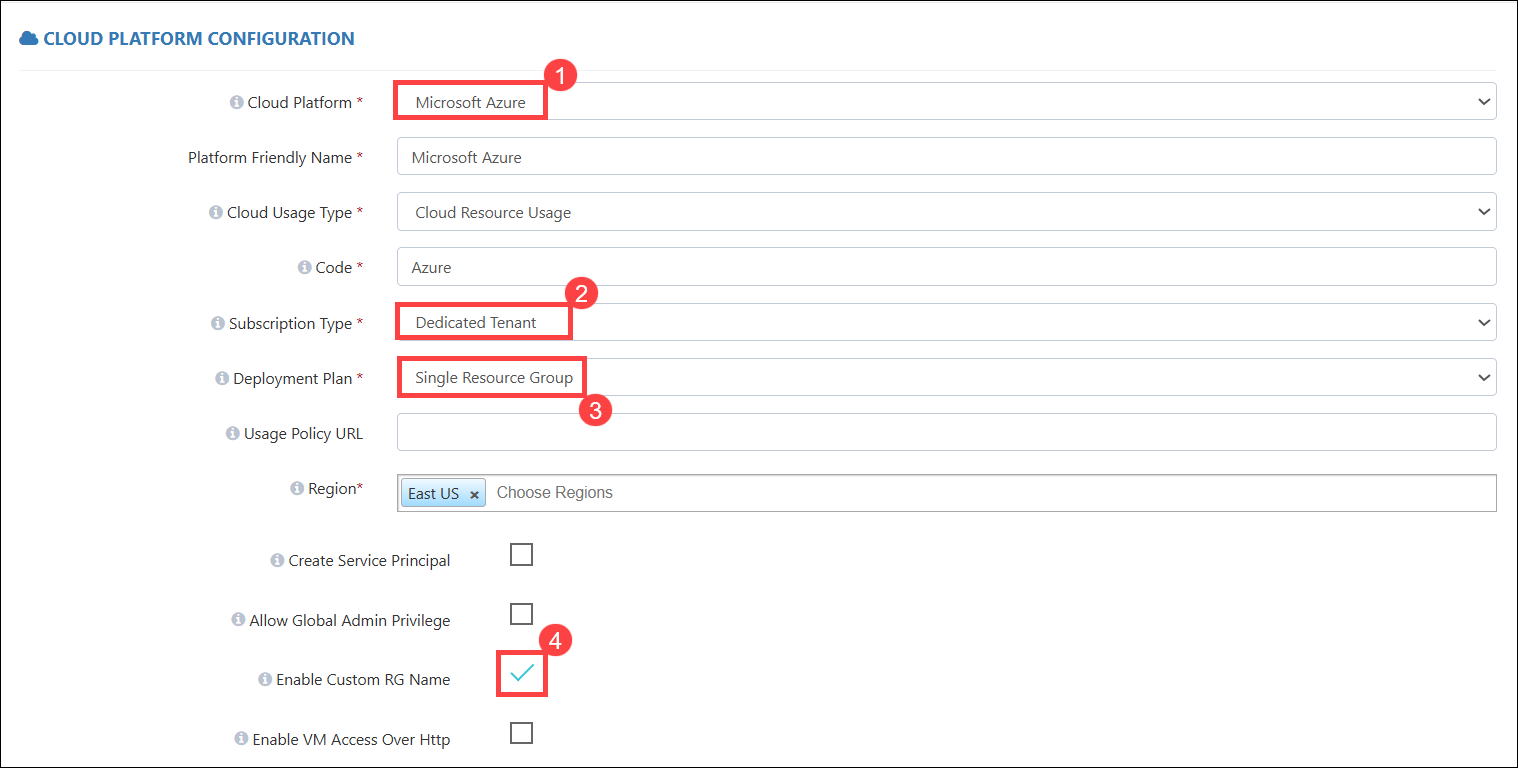Click the info icon beside Create Service Principal
This screenshot has height=768, width=1518.
277,561
